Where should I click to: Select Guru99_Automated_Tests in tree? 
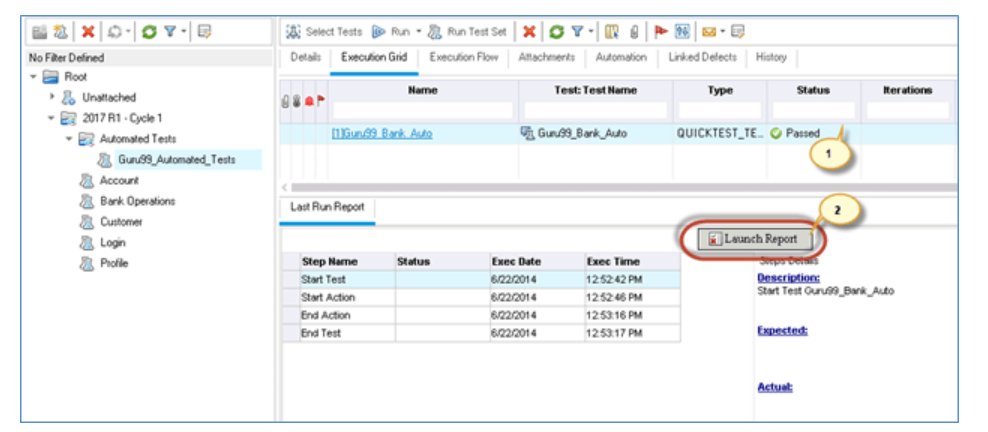[177, 160]
